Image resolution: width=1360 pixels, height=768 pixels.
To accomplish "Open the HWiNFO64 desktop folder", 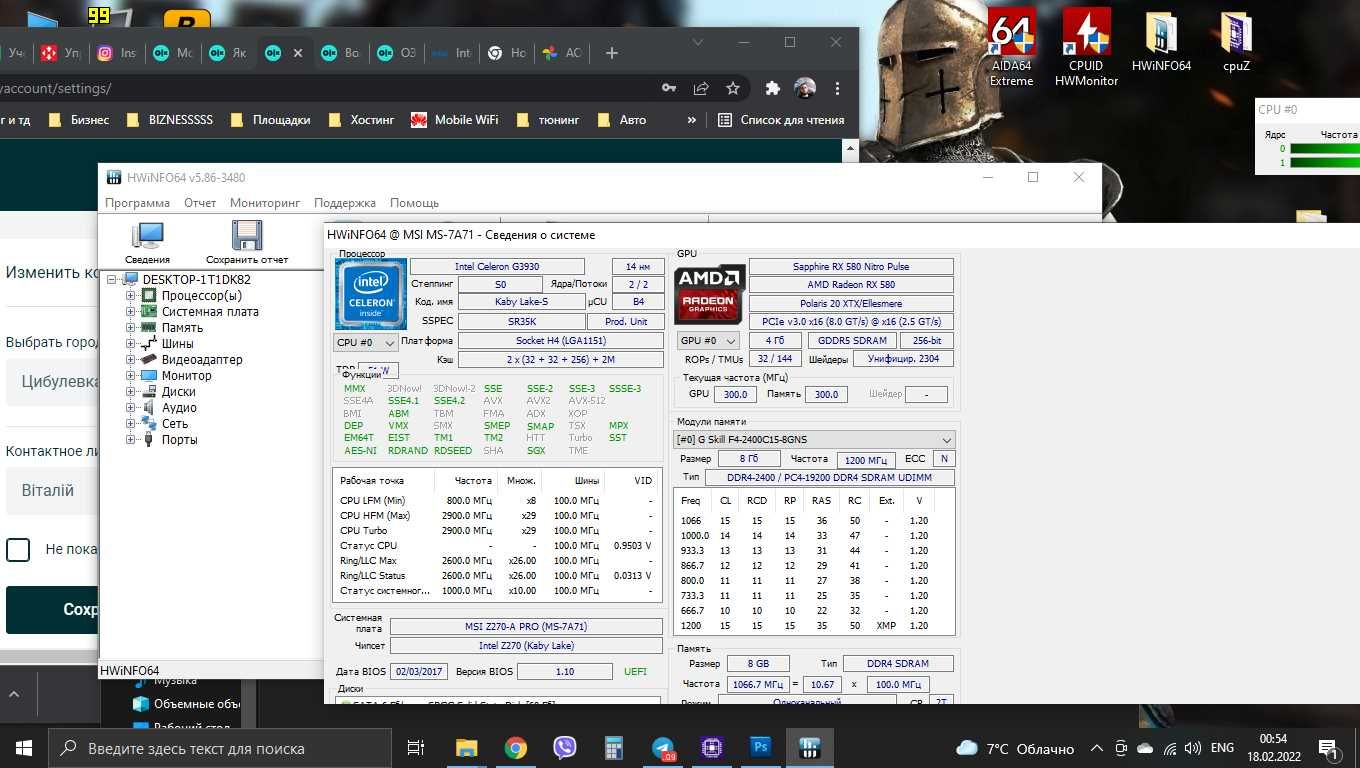I will point(1161,44).
